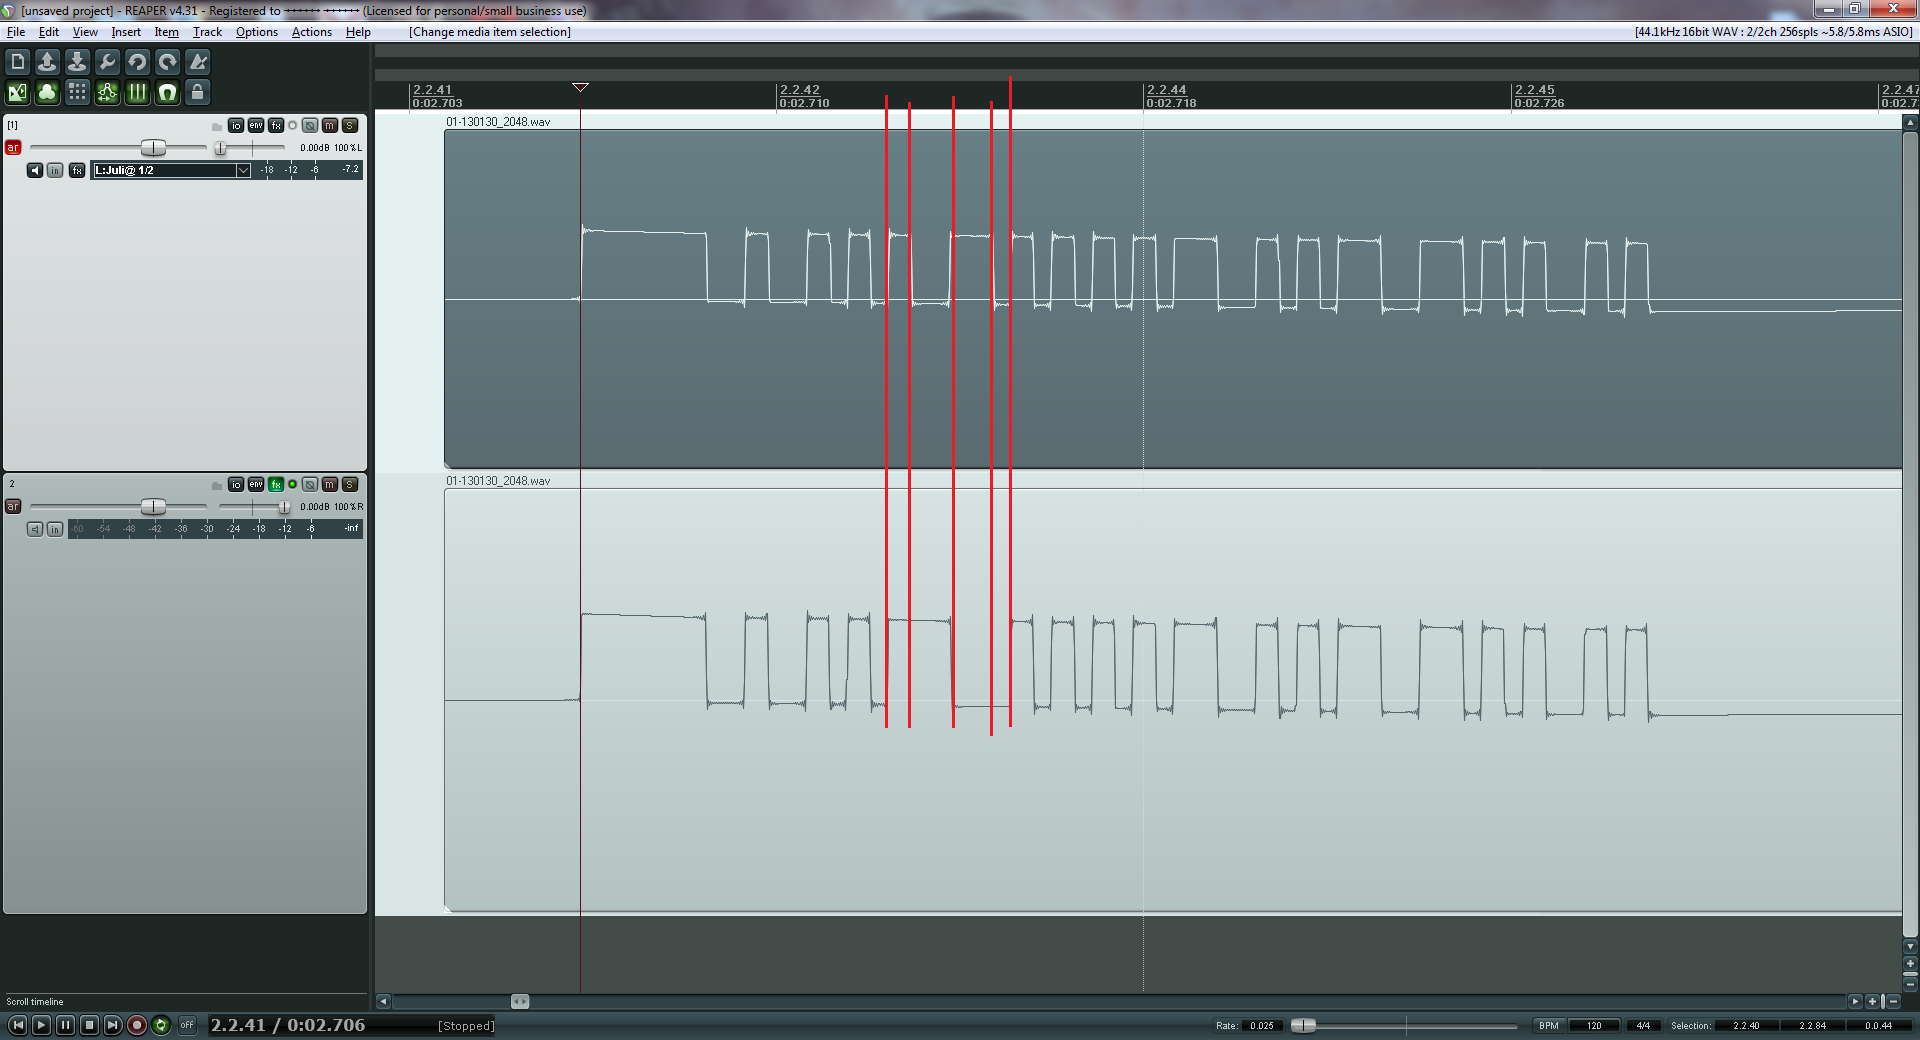Go to project end transport button
1920x1040 pixels.
click(x=113, y=1025)
